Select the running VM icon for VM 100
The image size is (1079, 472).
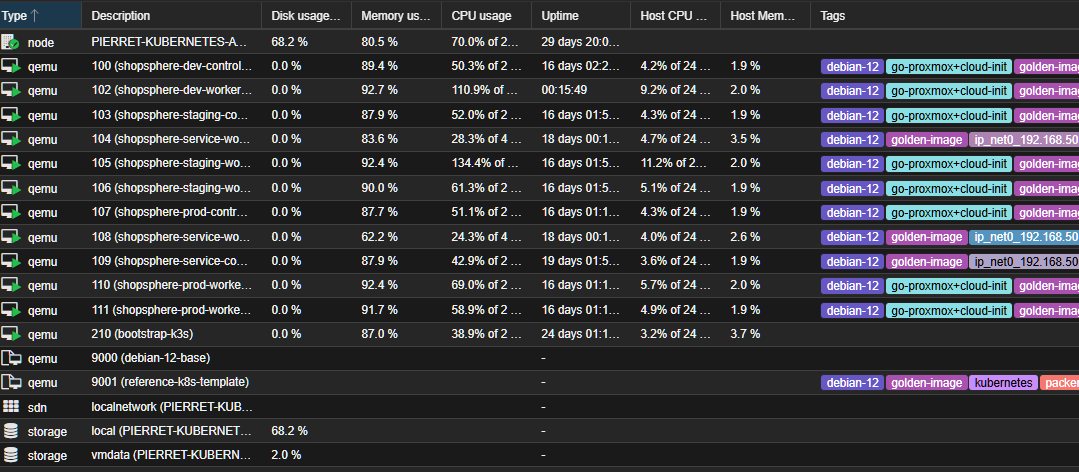click(10, 67)
